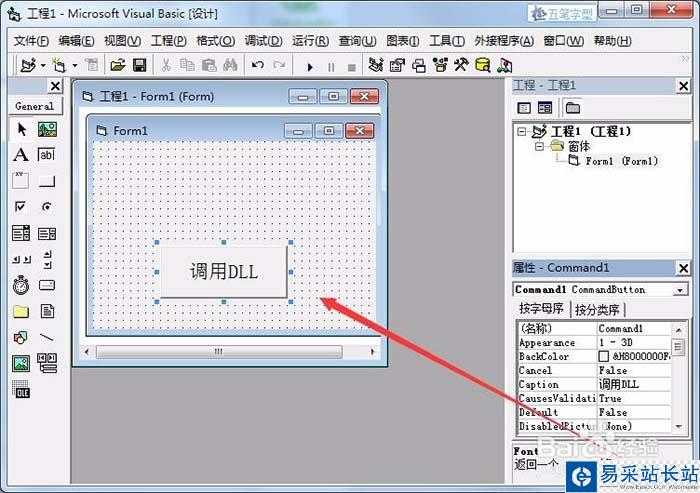Click the Undo toolbar icon

point(258,66)
